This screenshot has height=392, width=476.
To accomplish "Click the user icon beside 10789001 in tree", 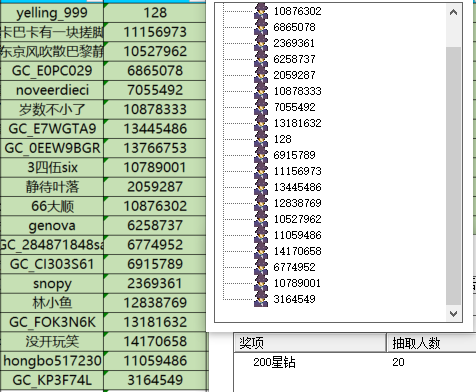I will pos(261,283).
